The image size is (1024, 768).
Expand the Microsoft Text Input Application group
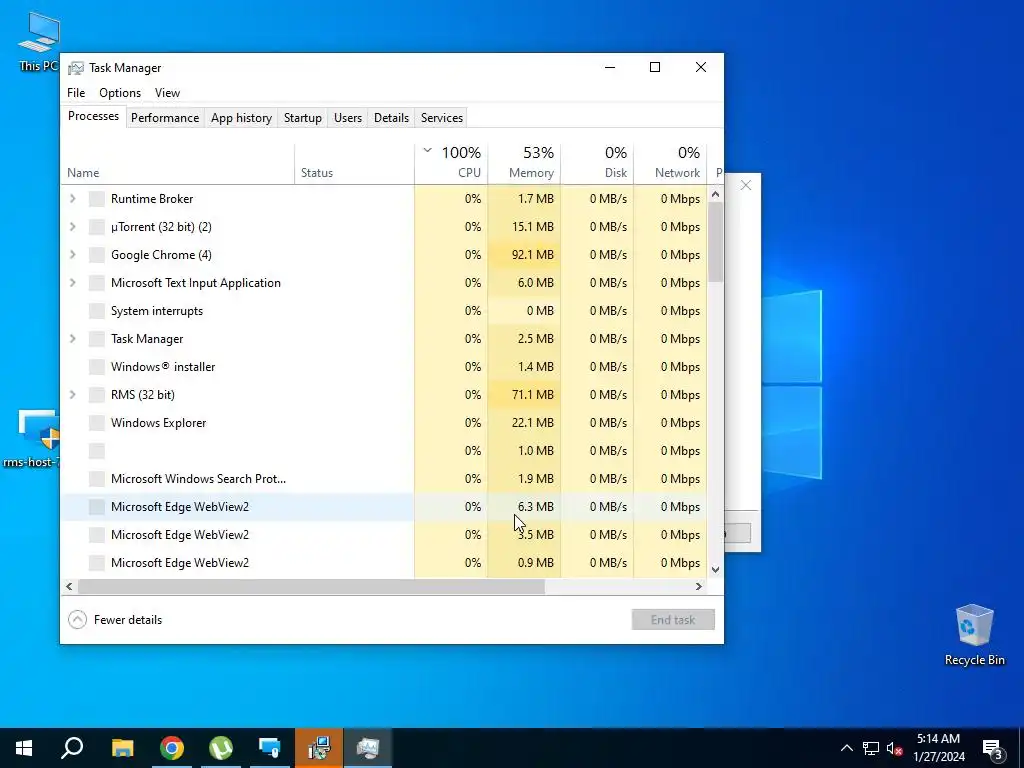(72, 283)
